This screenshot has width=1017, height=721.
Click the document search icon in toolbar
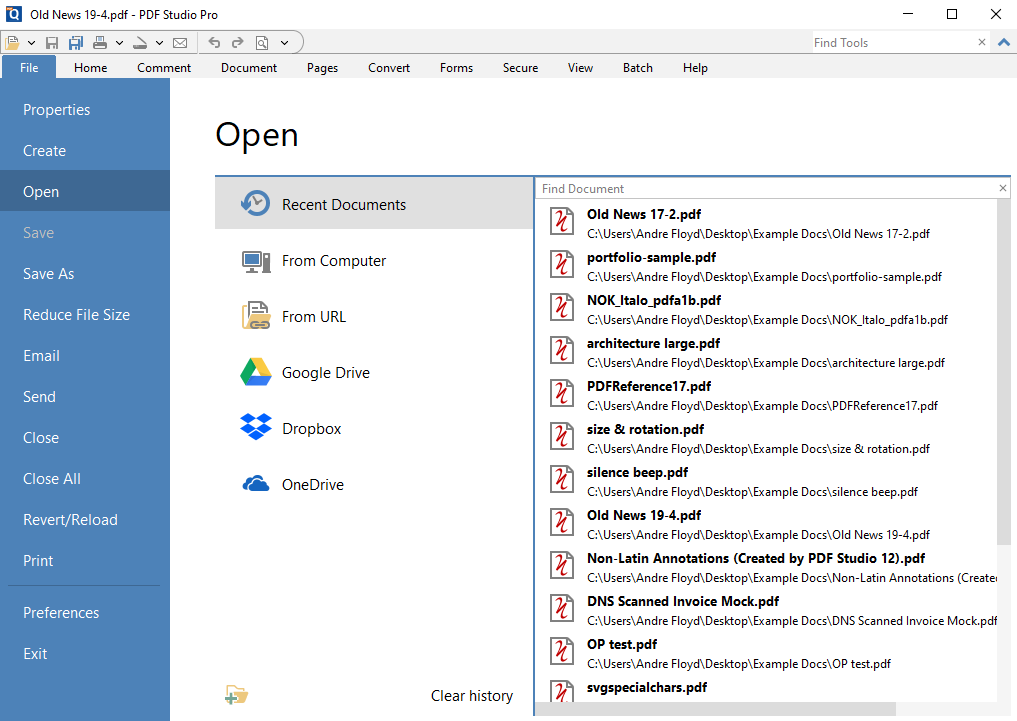click(262, 43)
